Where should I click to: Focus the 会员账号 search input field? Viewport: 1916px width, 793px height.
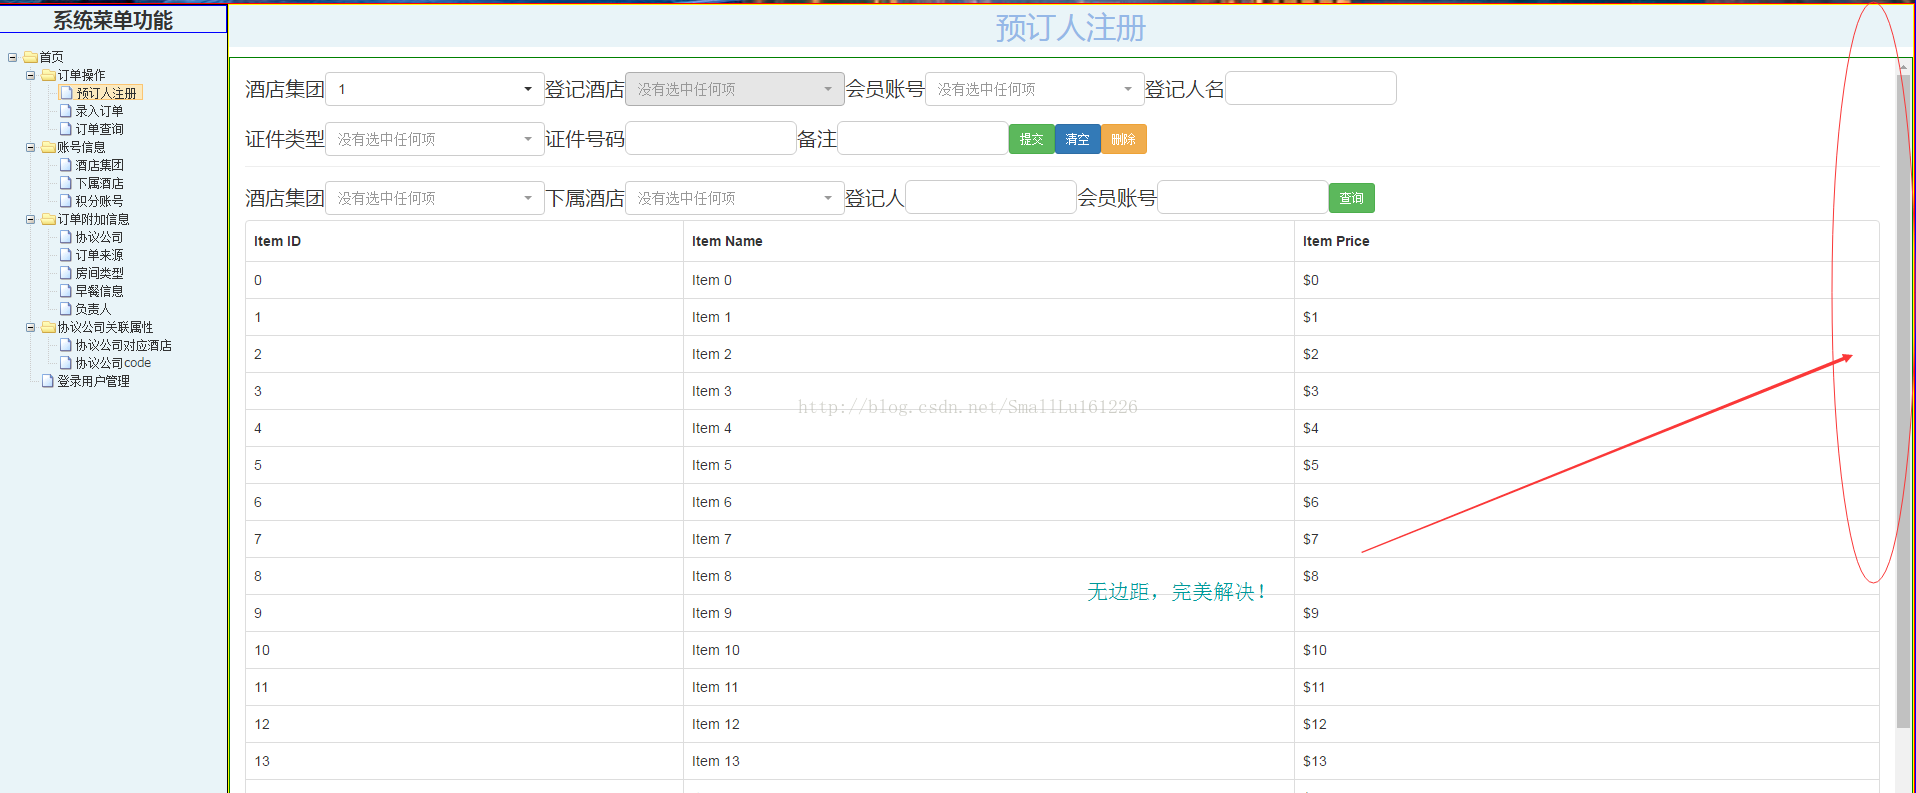(x=1243, y=197)
